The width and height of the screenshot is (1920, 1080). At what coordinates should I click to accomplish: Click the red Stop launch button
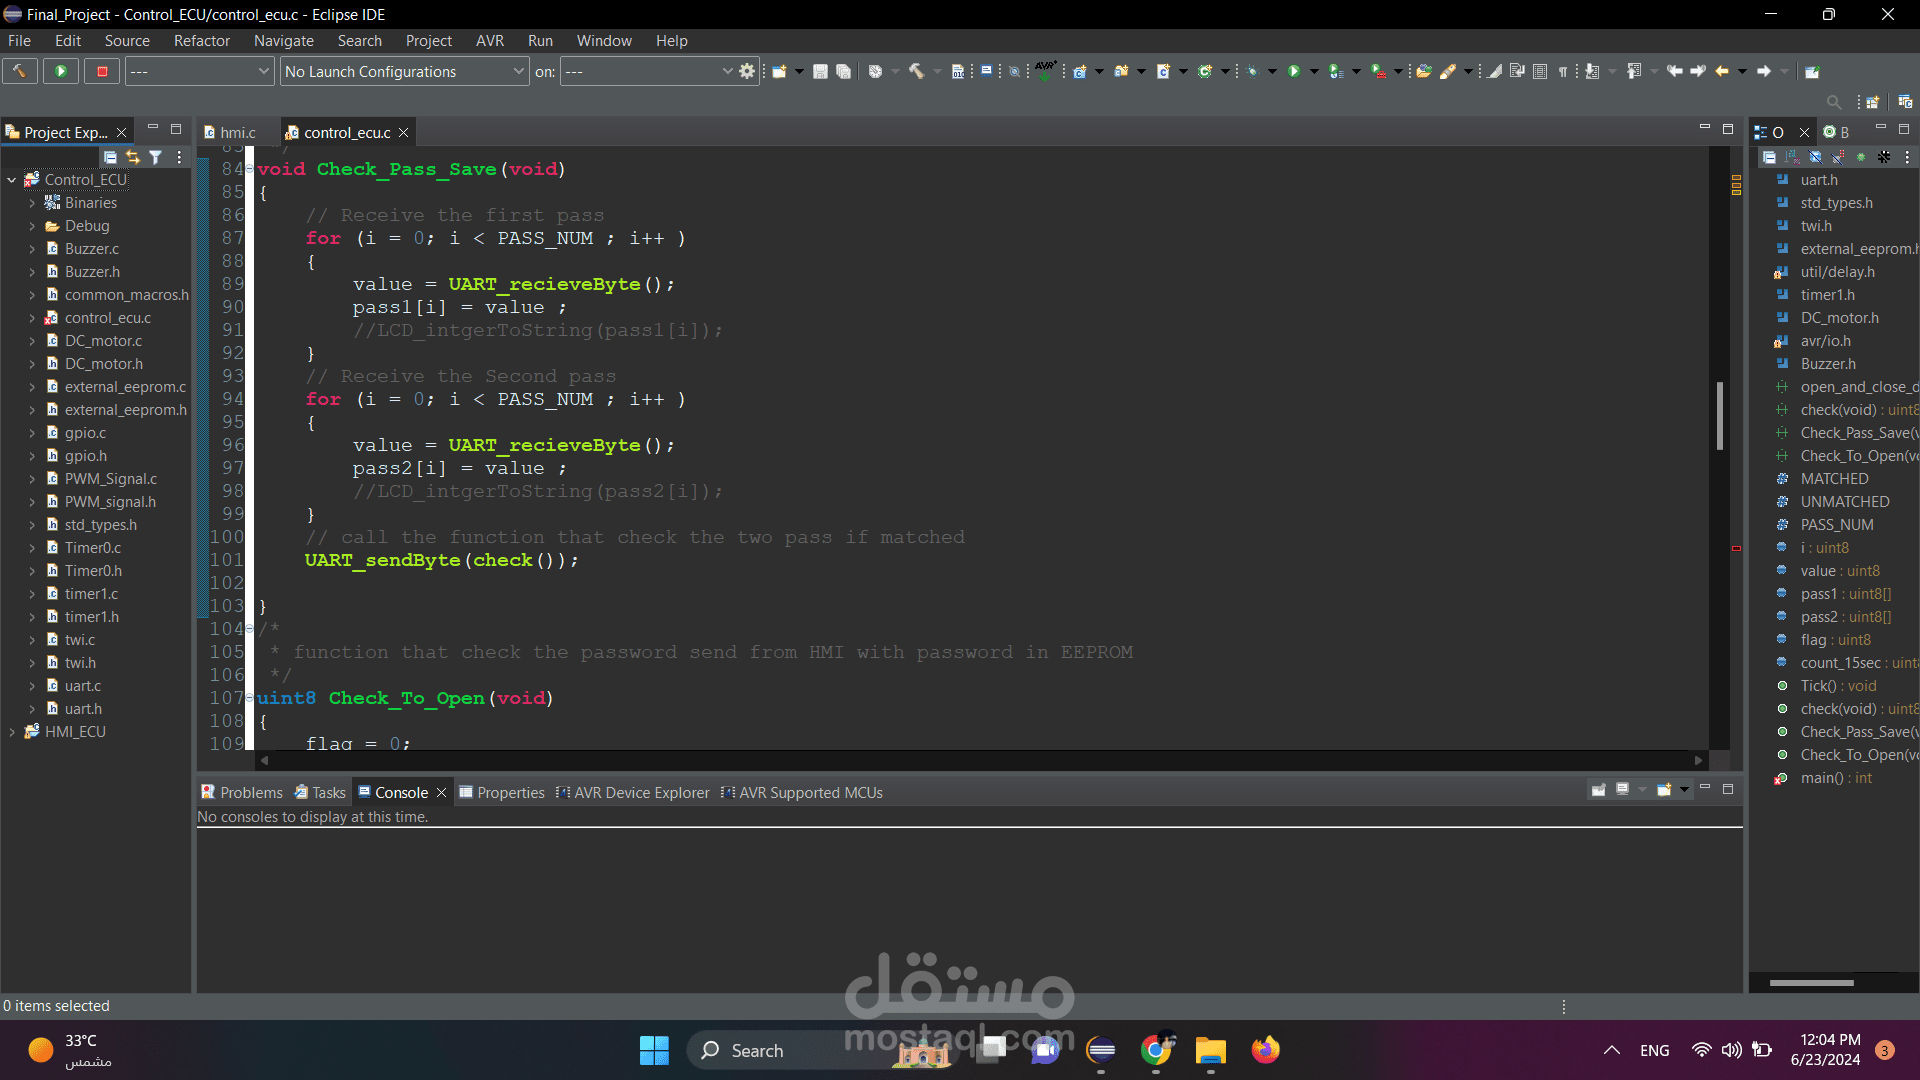[x=102, y=71]
